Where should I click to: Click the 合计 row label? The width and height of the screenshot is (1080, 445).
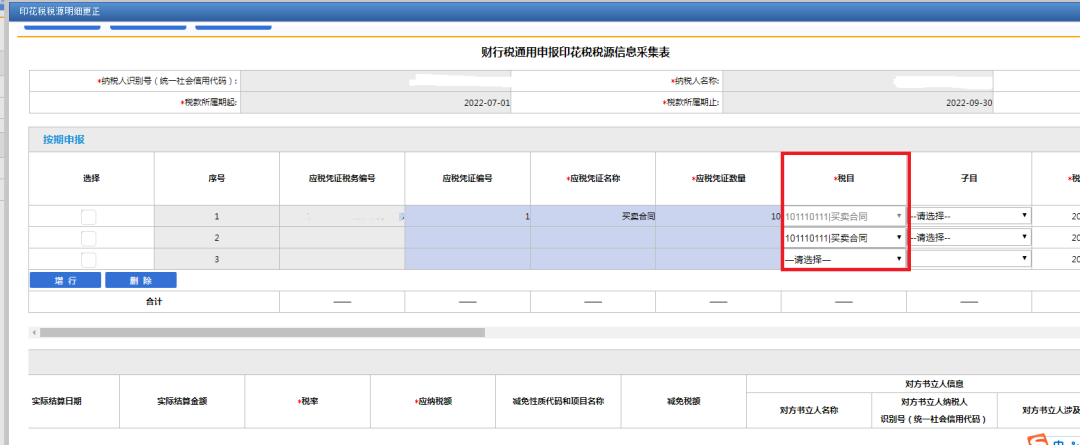(x=154, y=302)
